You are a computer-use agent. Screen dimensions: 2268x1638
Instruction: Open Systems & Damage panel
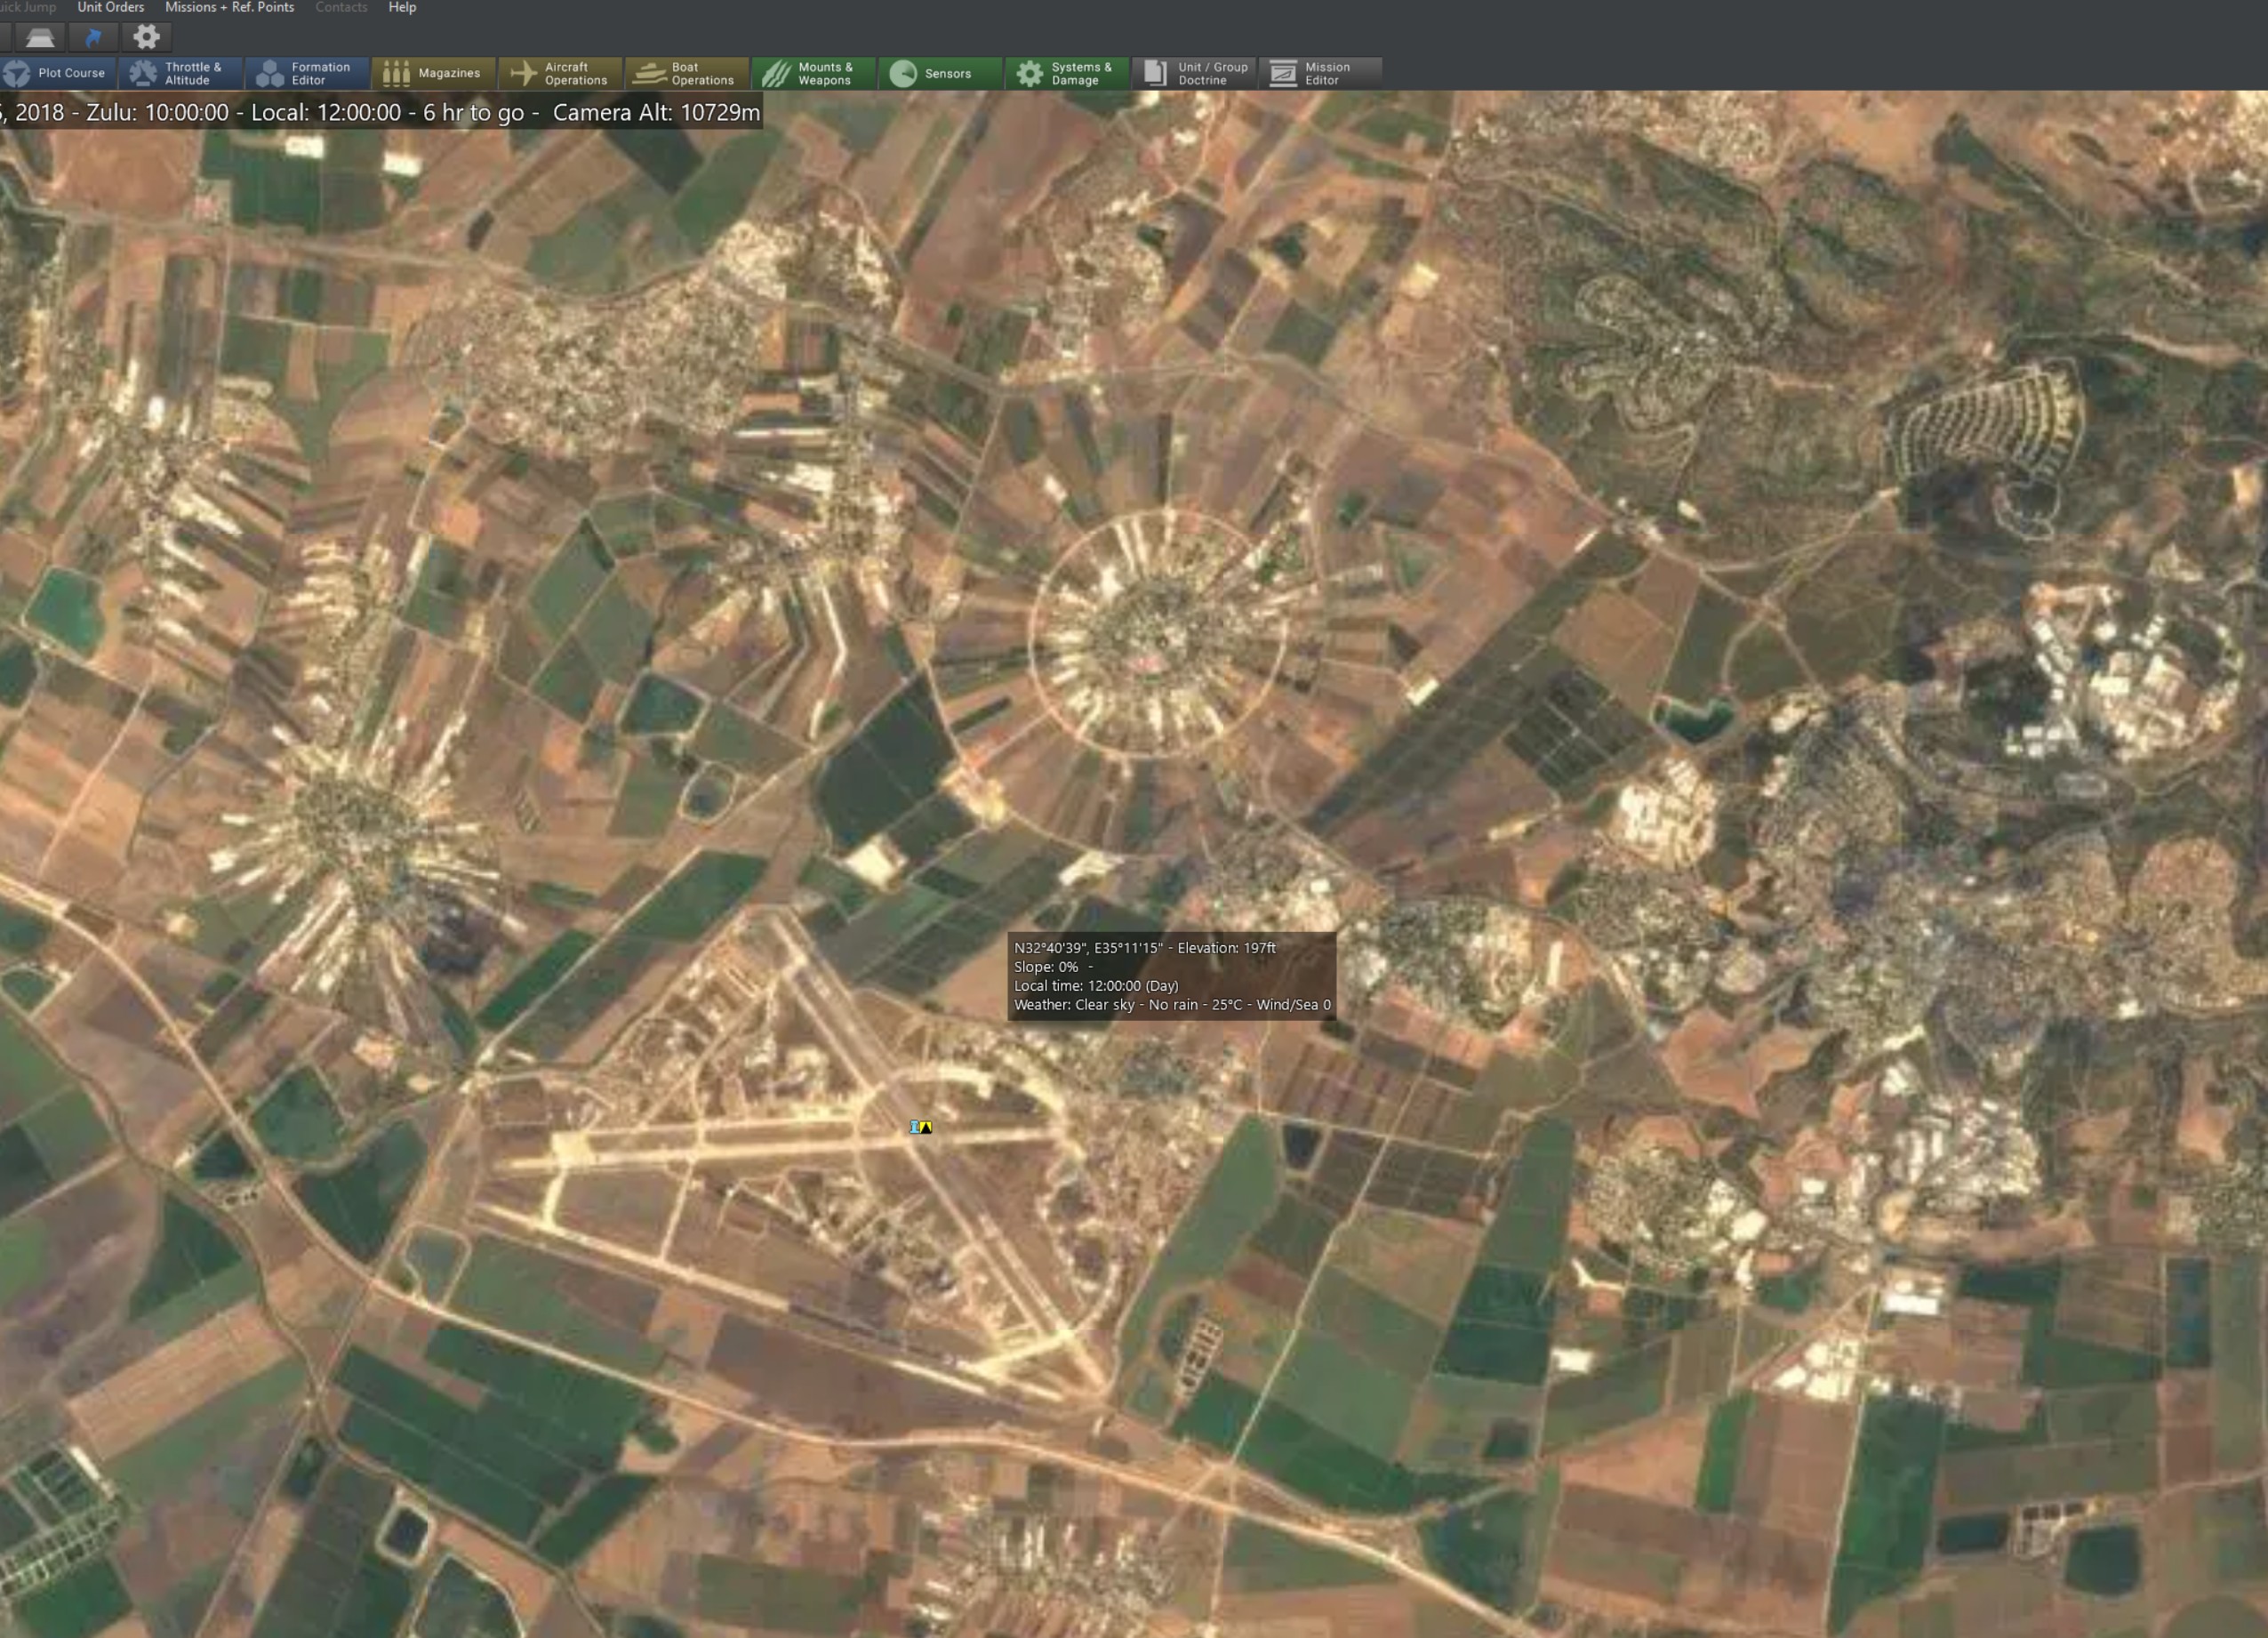(1067, 73)
